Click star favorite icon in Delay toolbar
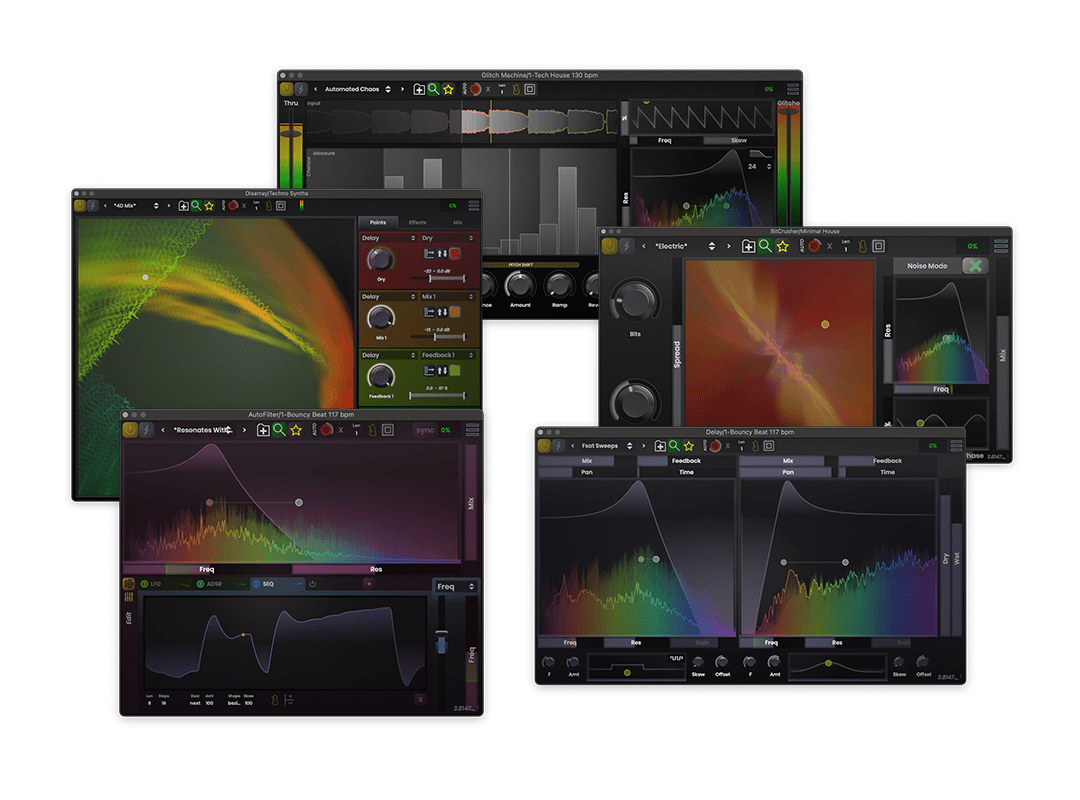1080x800 pixels. point(688,446)
